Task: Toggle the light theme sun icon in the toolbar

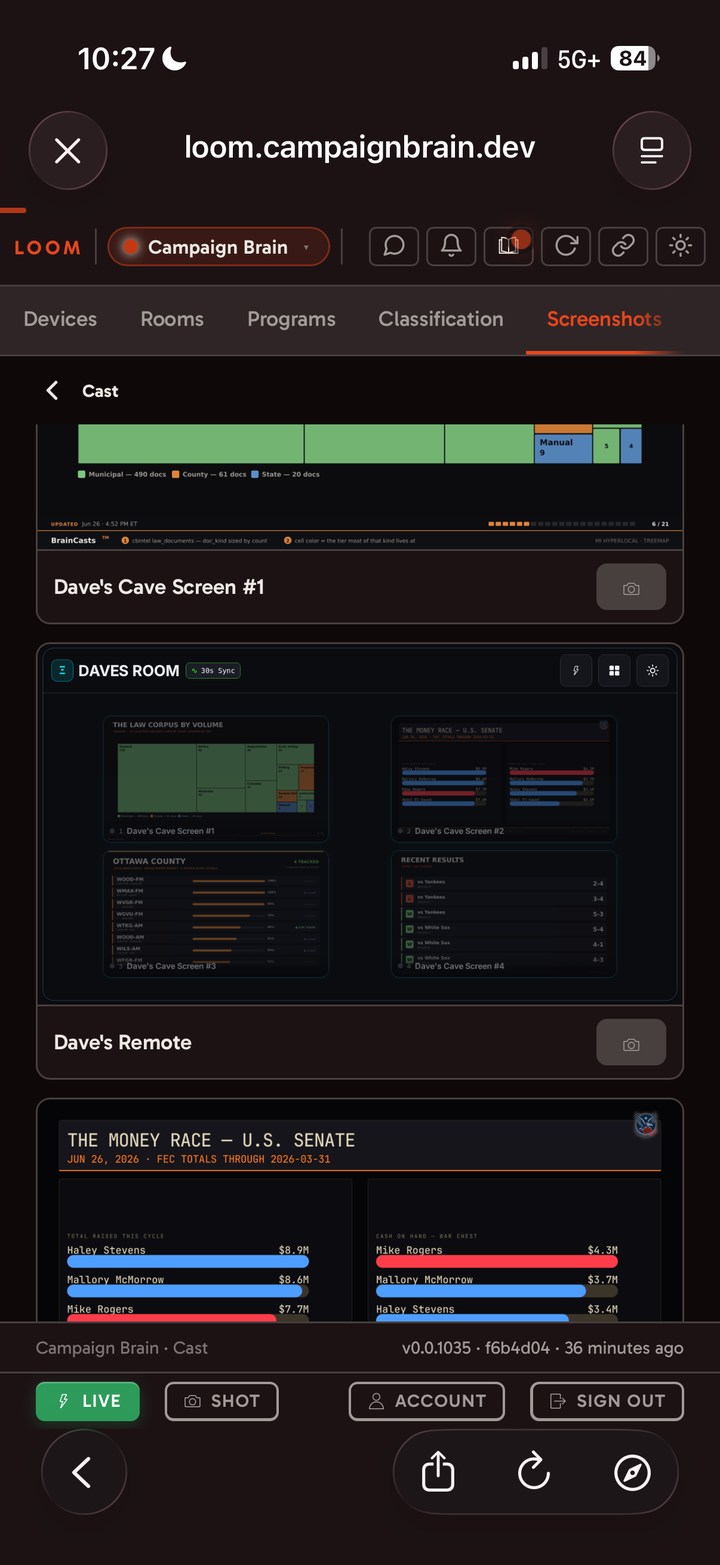Action: [x=681, y=246]
